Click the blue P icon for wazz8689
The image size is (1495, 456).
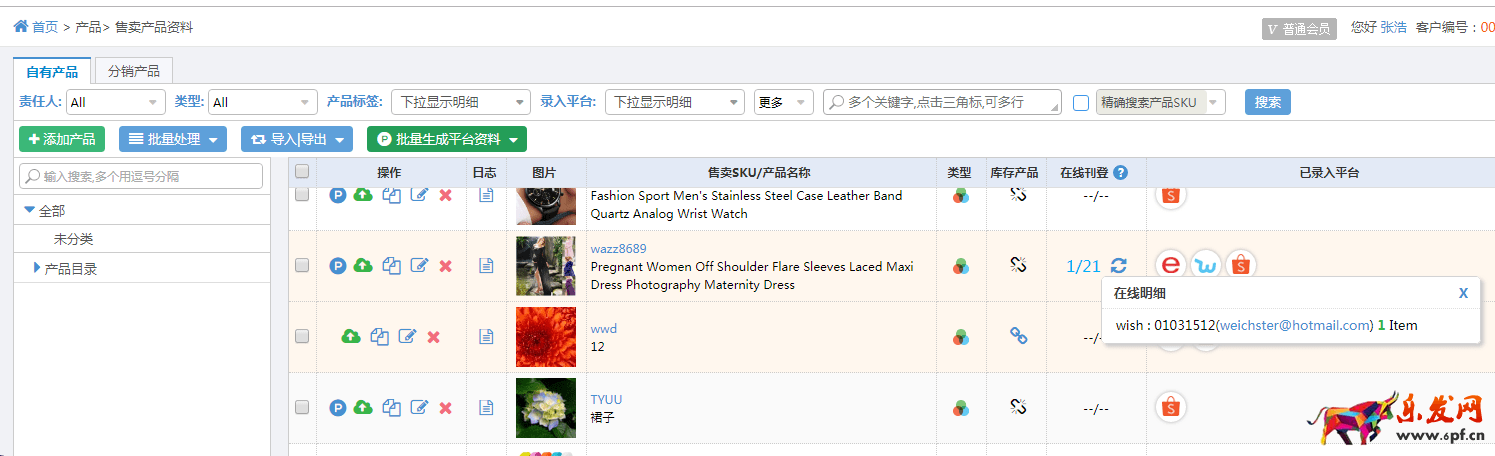coord(338,266)
